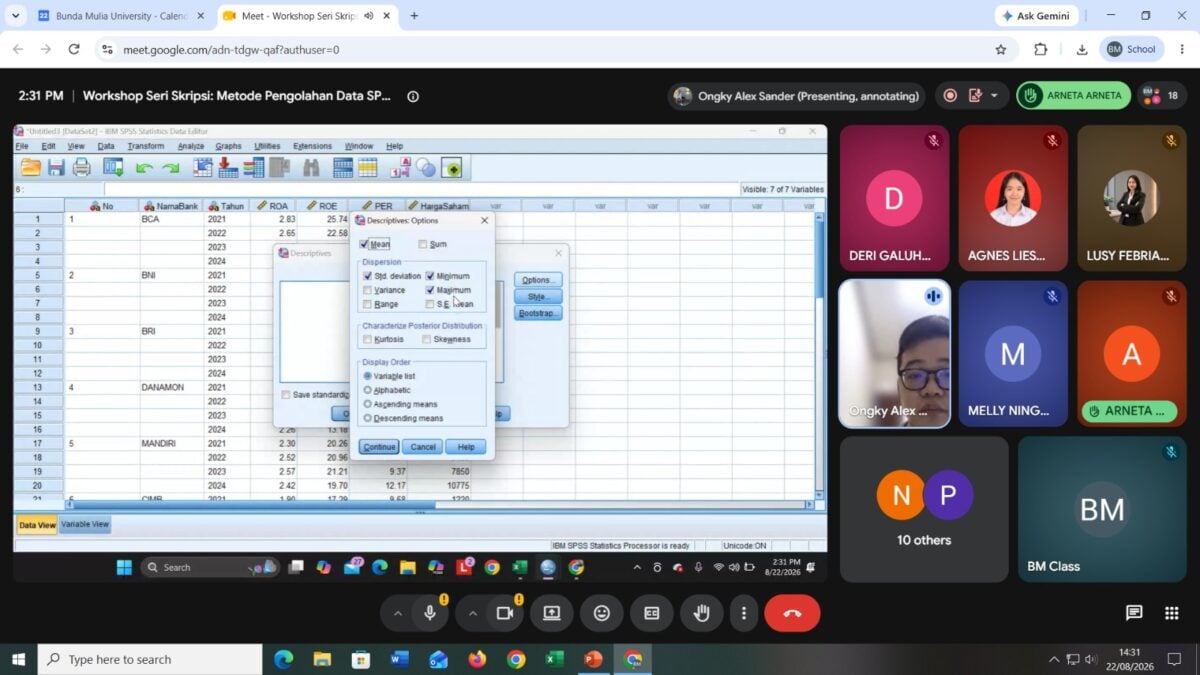Enable the Range checkbox
Viewport: 1200px width, 675px height.
pyautogui.click(x=367, y=304)
